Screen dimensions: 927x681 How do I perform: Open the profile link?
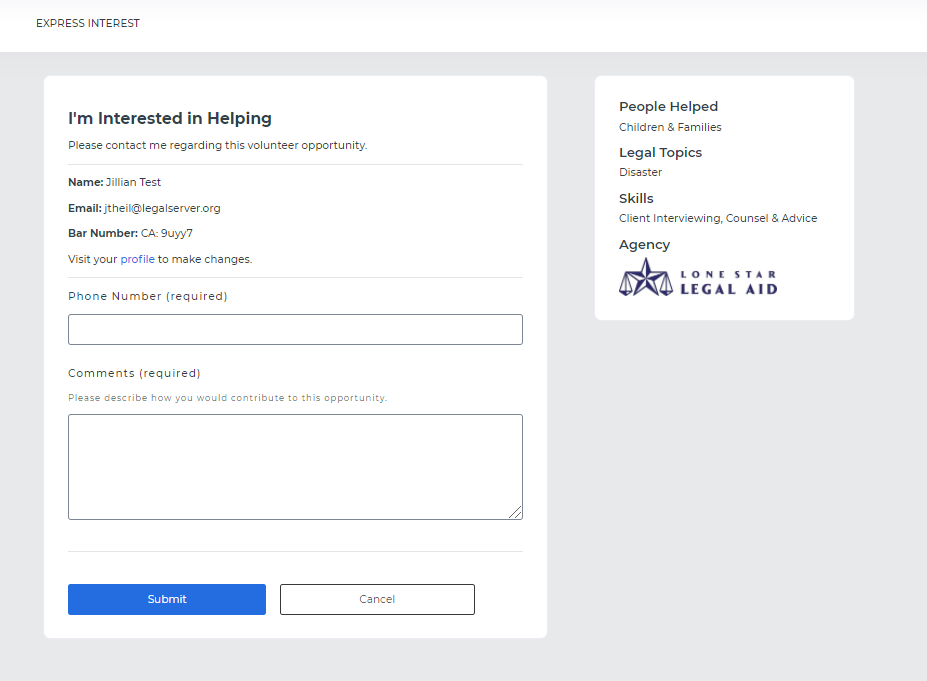point(137,259)
